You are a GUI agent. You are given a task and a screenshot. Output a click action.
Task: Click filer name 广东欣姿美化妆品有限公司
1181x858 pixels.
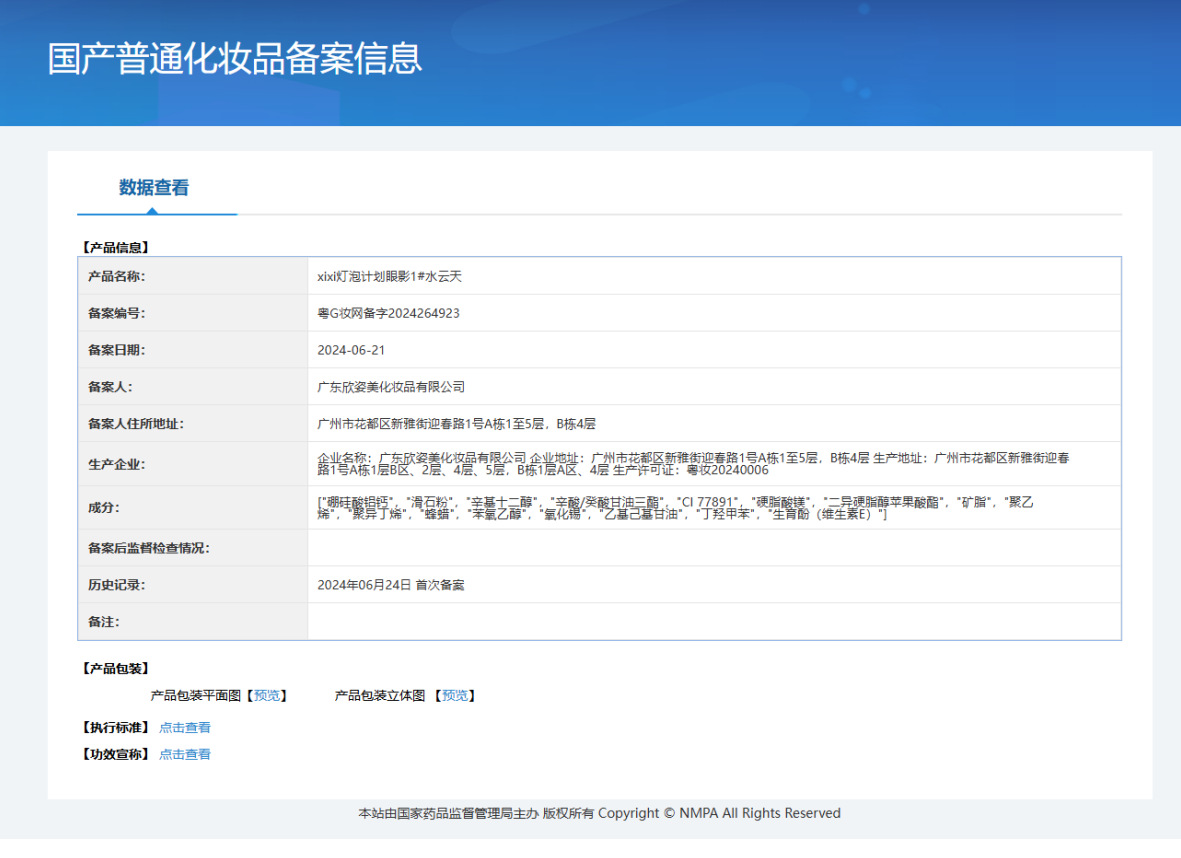point(391,387)
